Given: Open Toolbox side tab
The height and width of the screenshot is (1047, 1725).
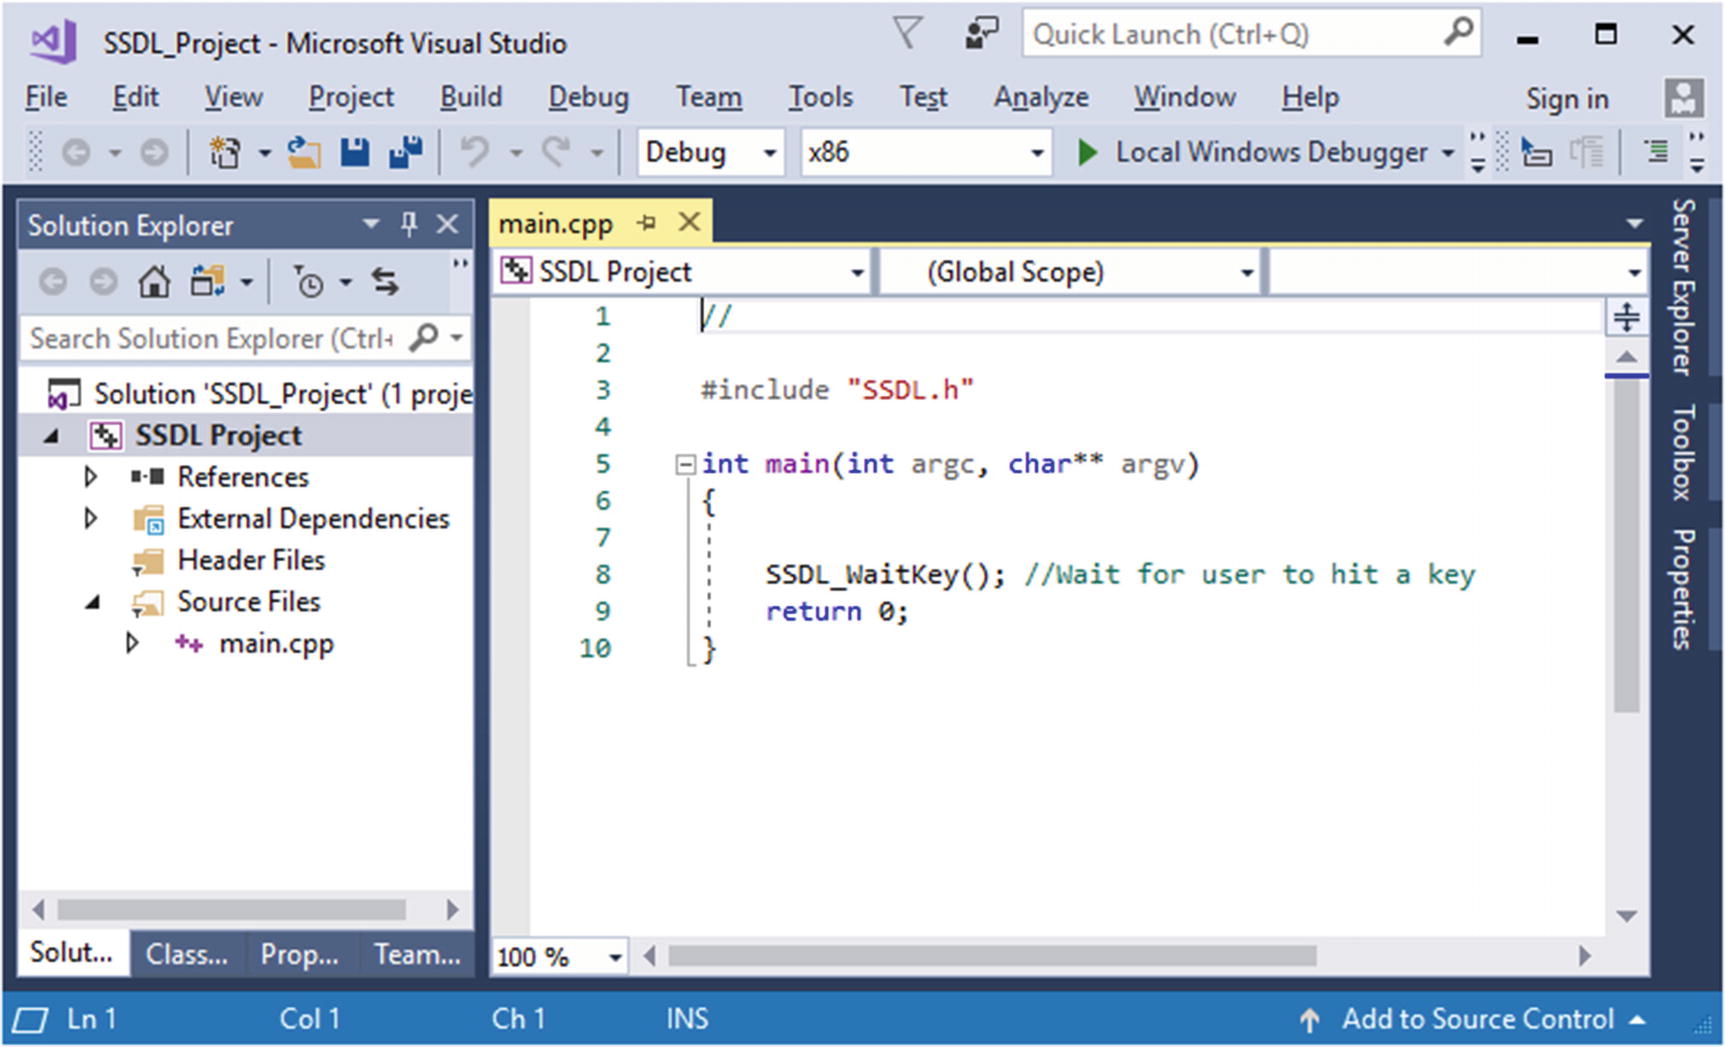Looking at the screenshot, I should coord(1683,452).
